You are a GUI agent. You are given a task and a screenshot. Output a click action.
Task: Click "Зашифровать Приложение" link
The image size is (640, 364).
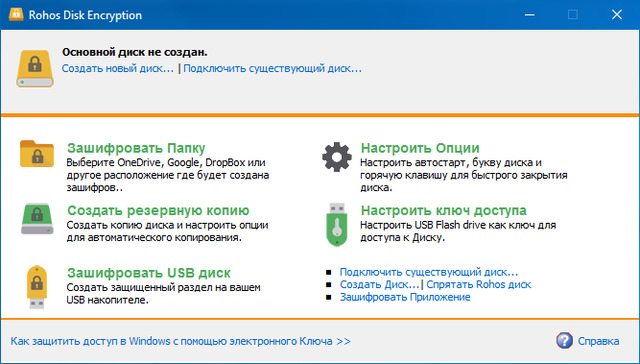(x=405, y=297)
